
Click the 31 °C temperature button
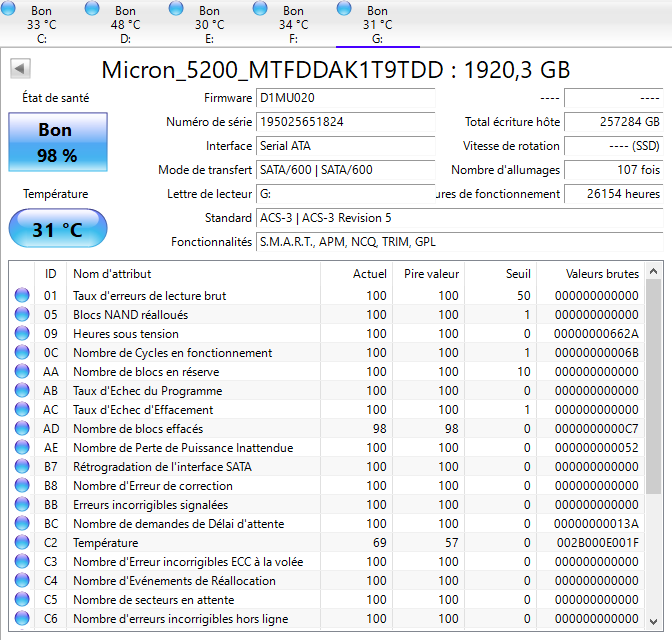[x=58, y=228]
